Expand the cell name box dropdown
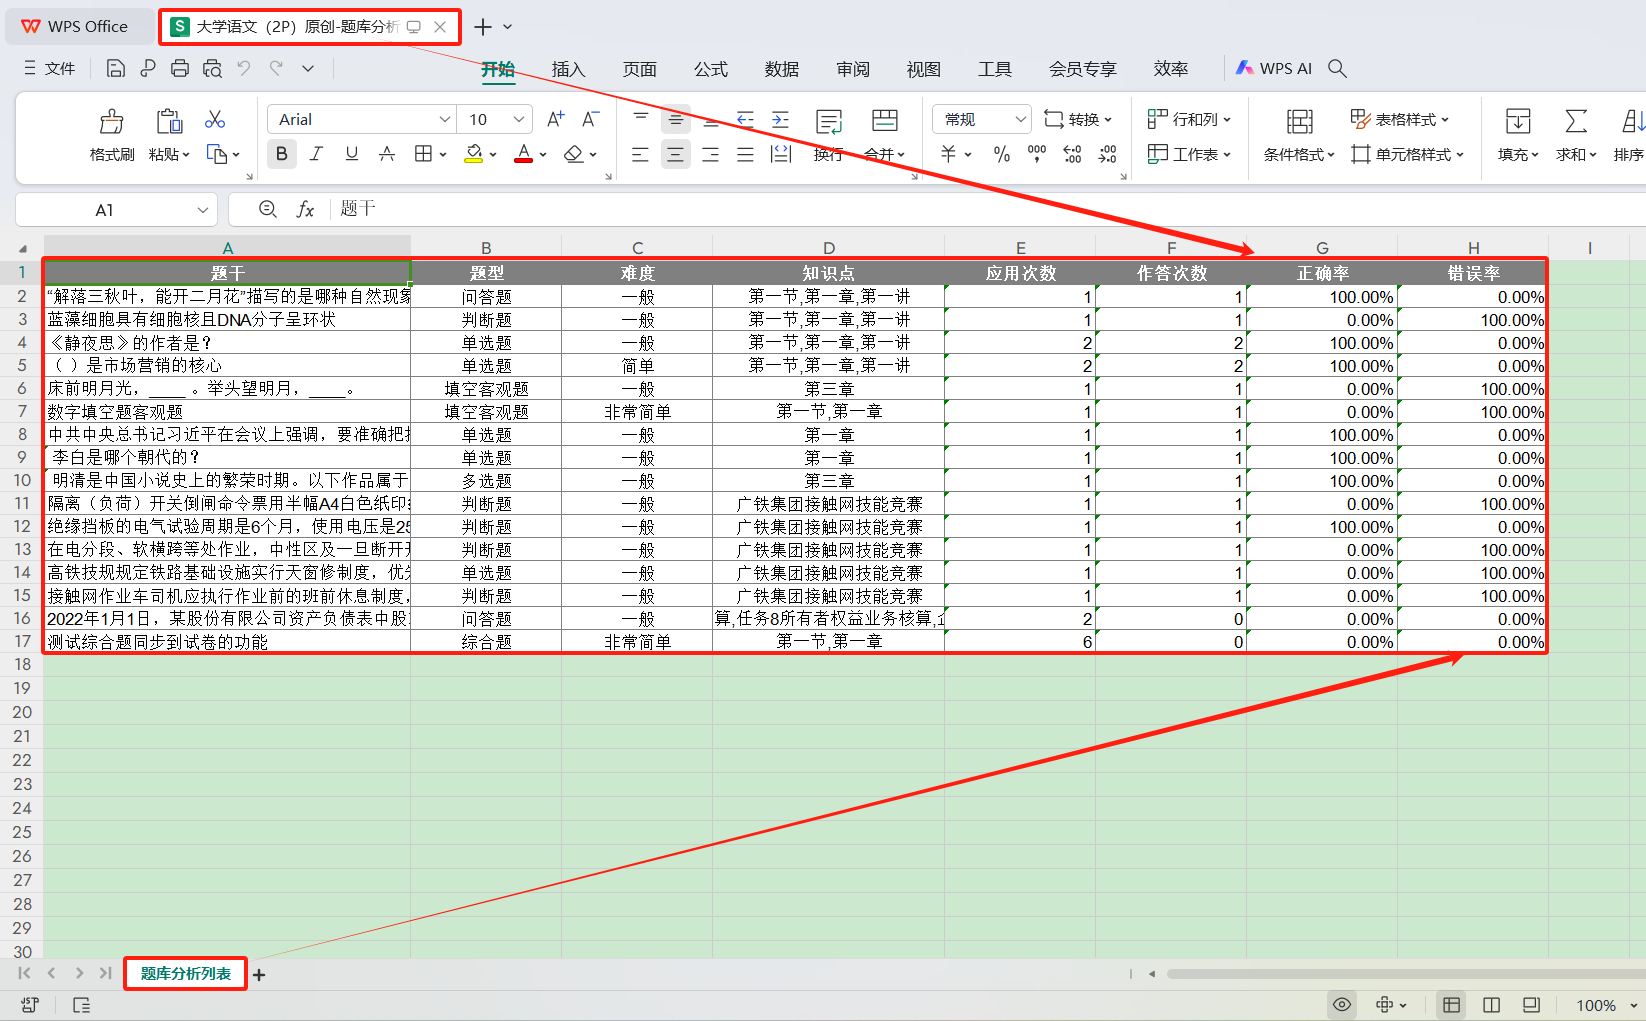 tap(203, 210)
